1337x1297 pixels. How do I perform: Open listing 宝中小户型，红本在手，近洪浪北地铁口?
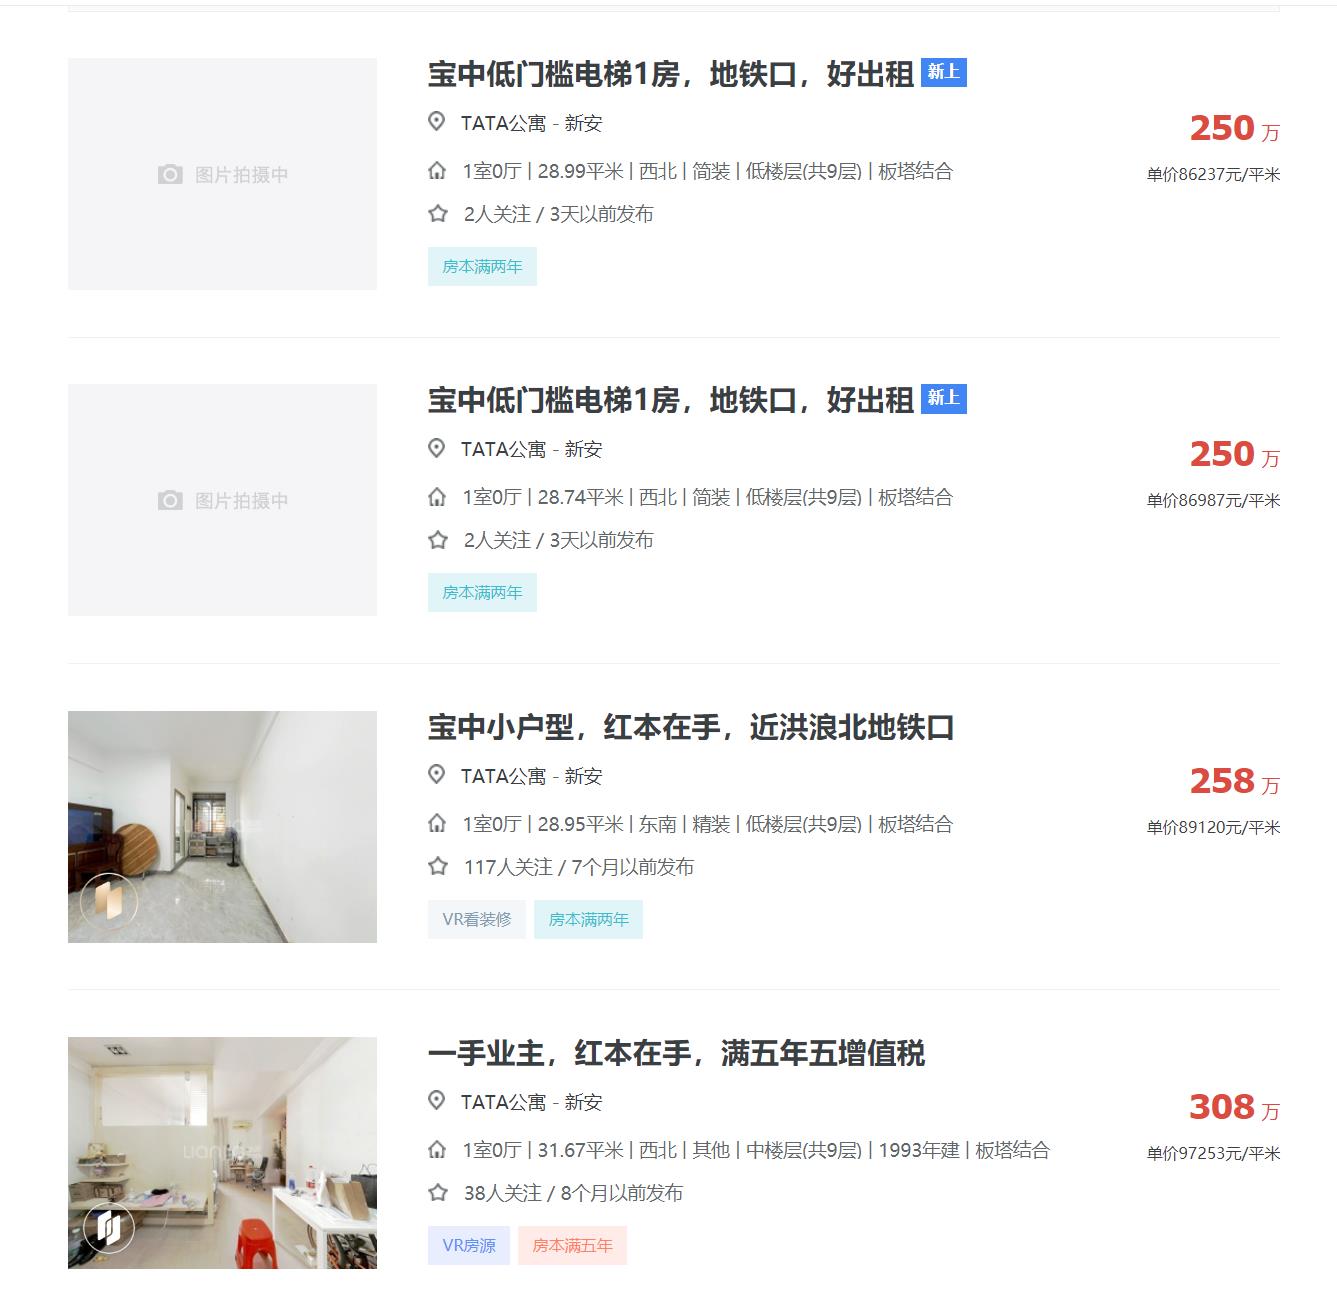click(x=691, y=727)
